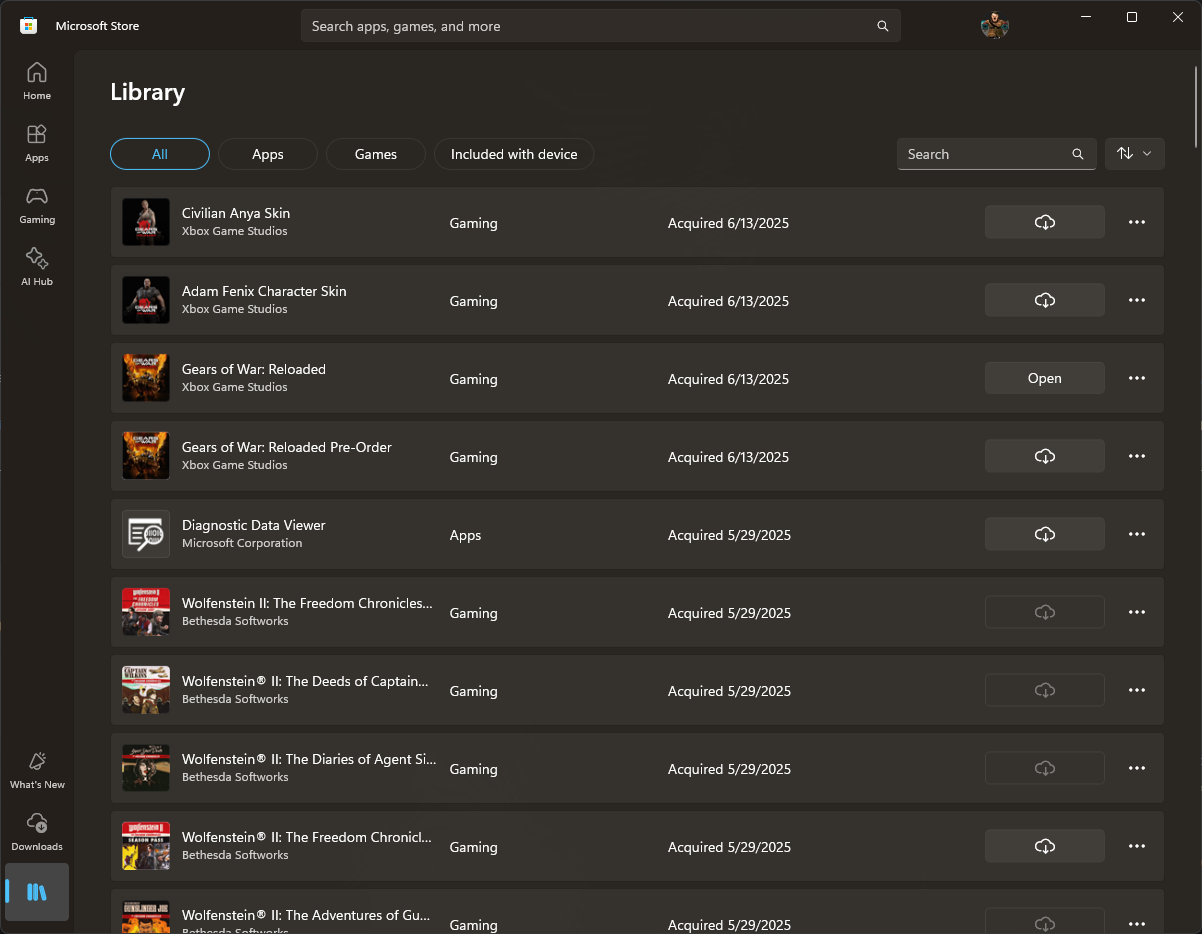Click Wolfenstein II: The Diaries of Agent title
Screen dimensions: 1202x934
point(309,759)
